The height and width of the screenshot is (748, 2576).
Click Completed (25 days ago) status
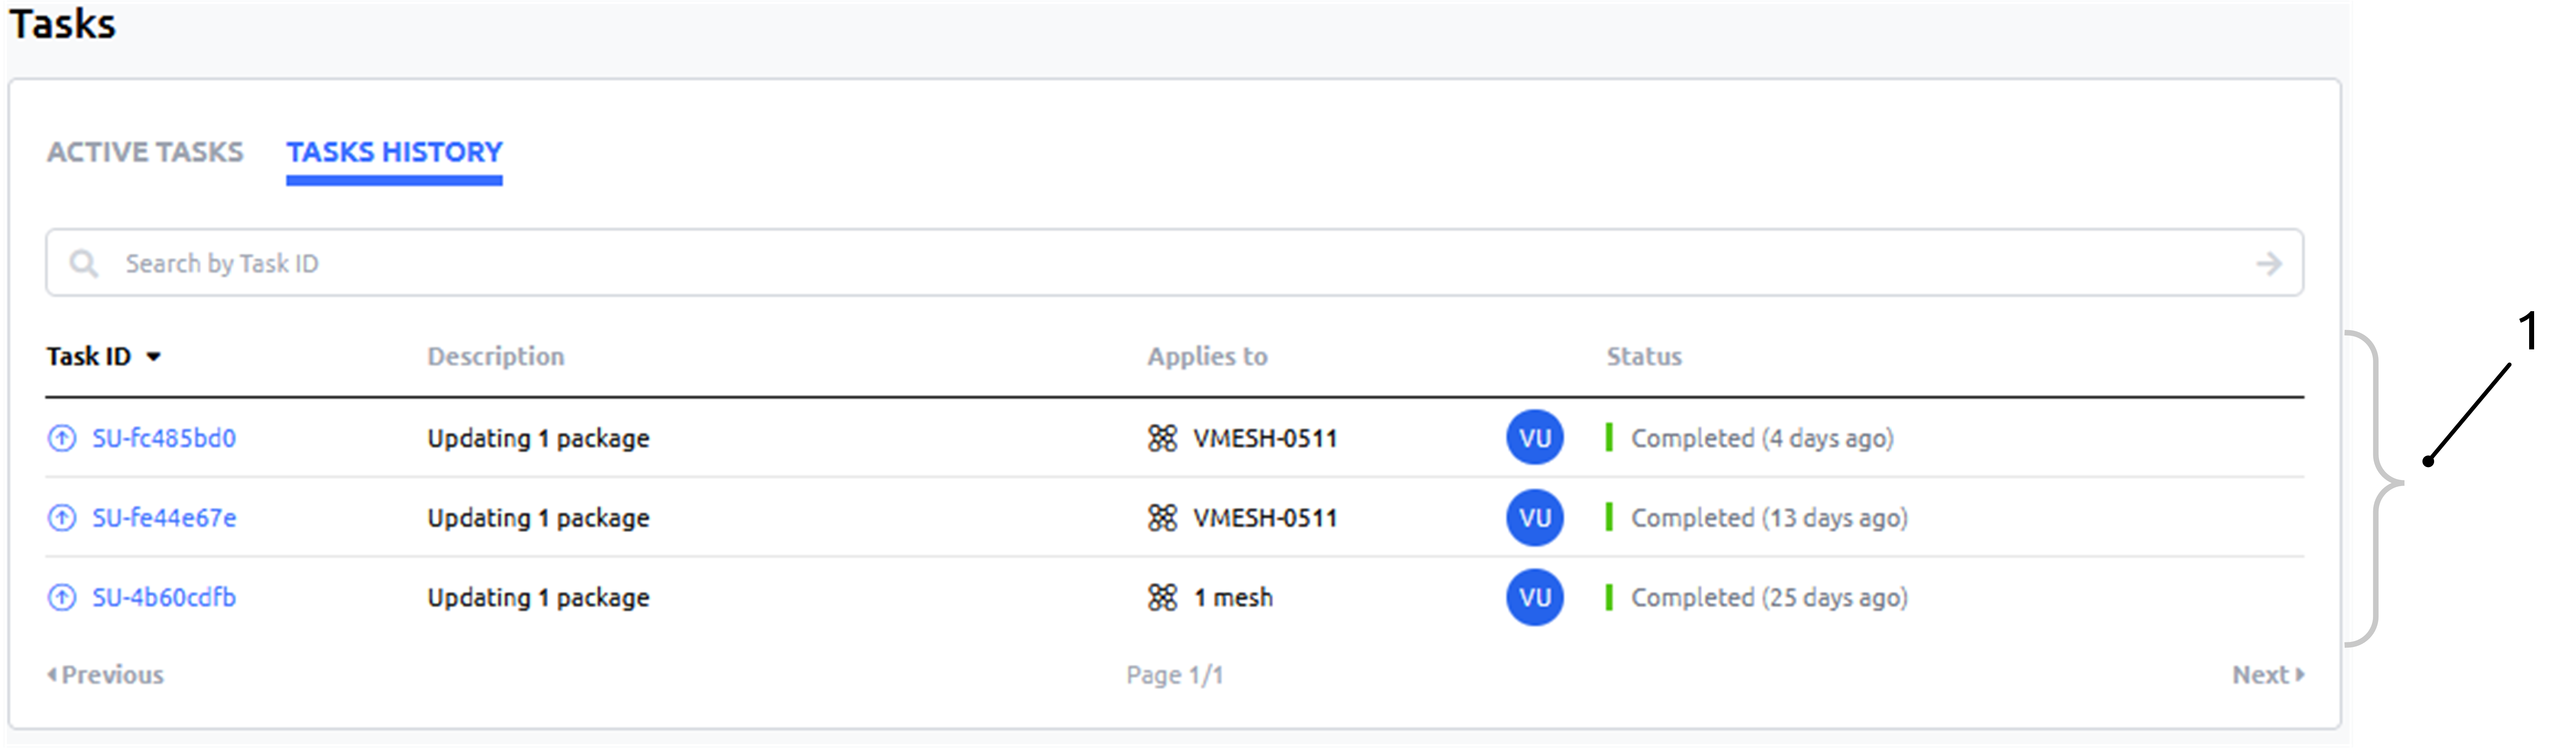coord(1769,598)
